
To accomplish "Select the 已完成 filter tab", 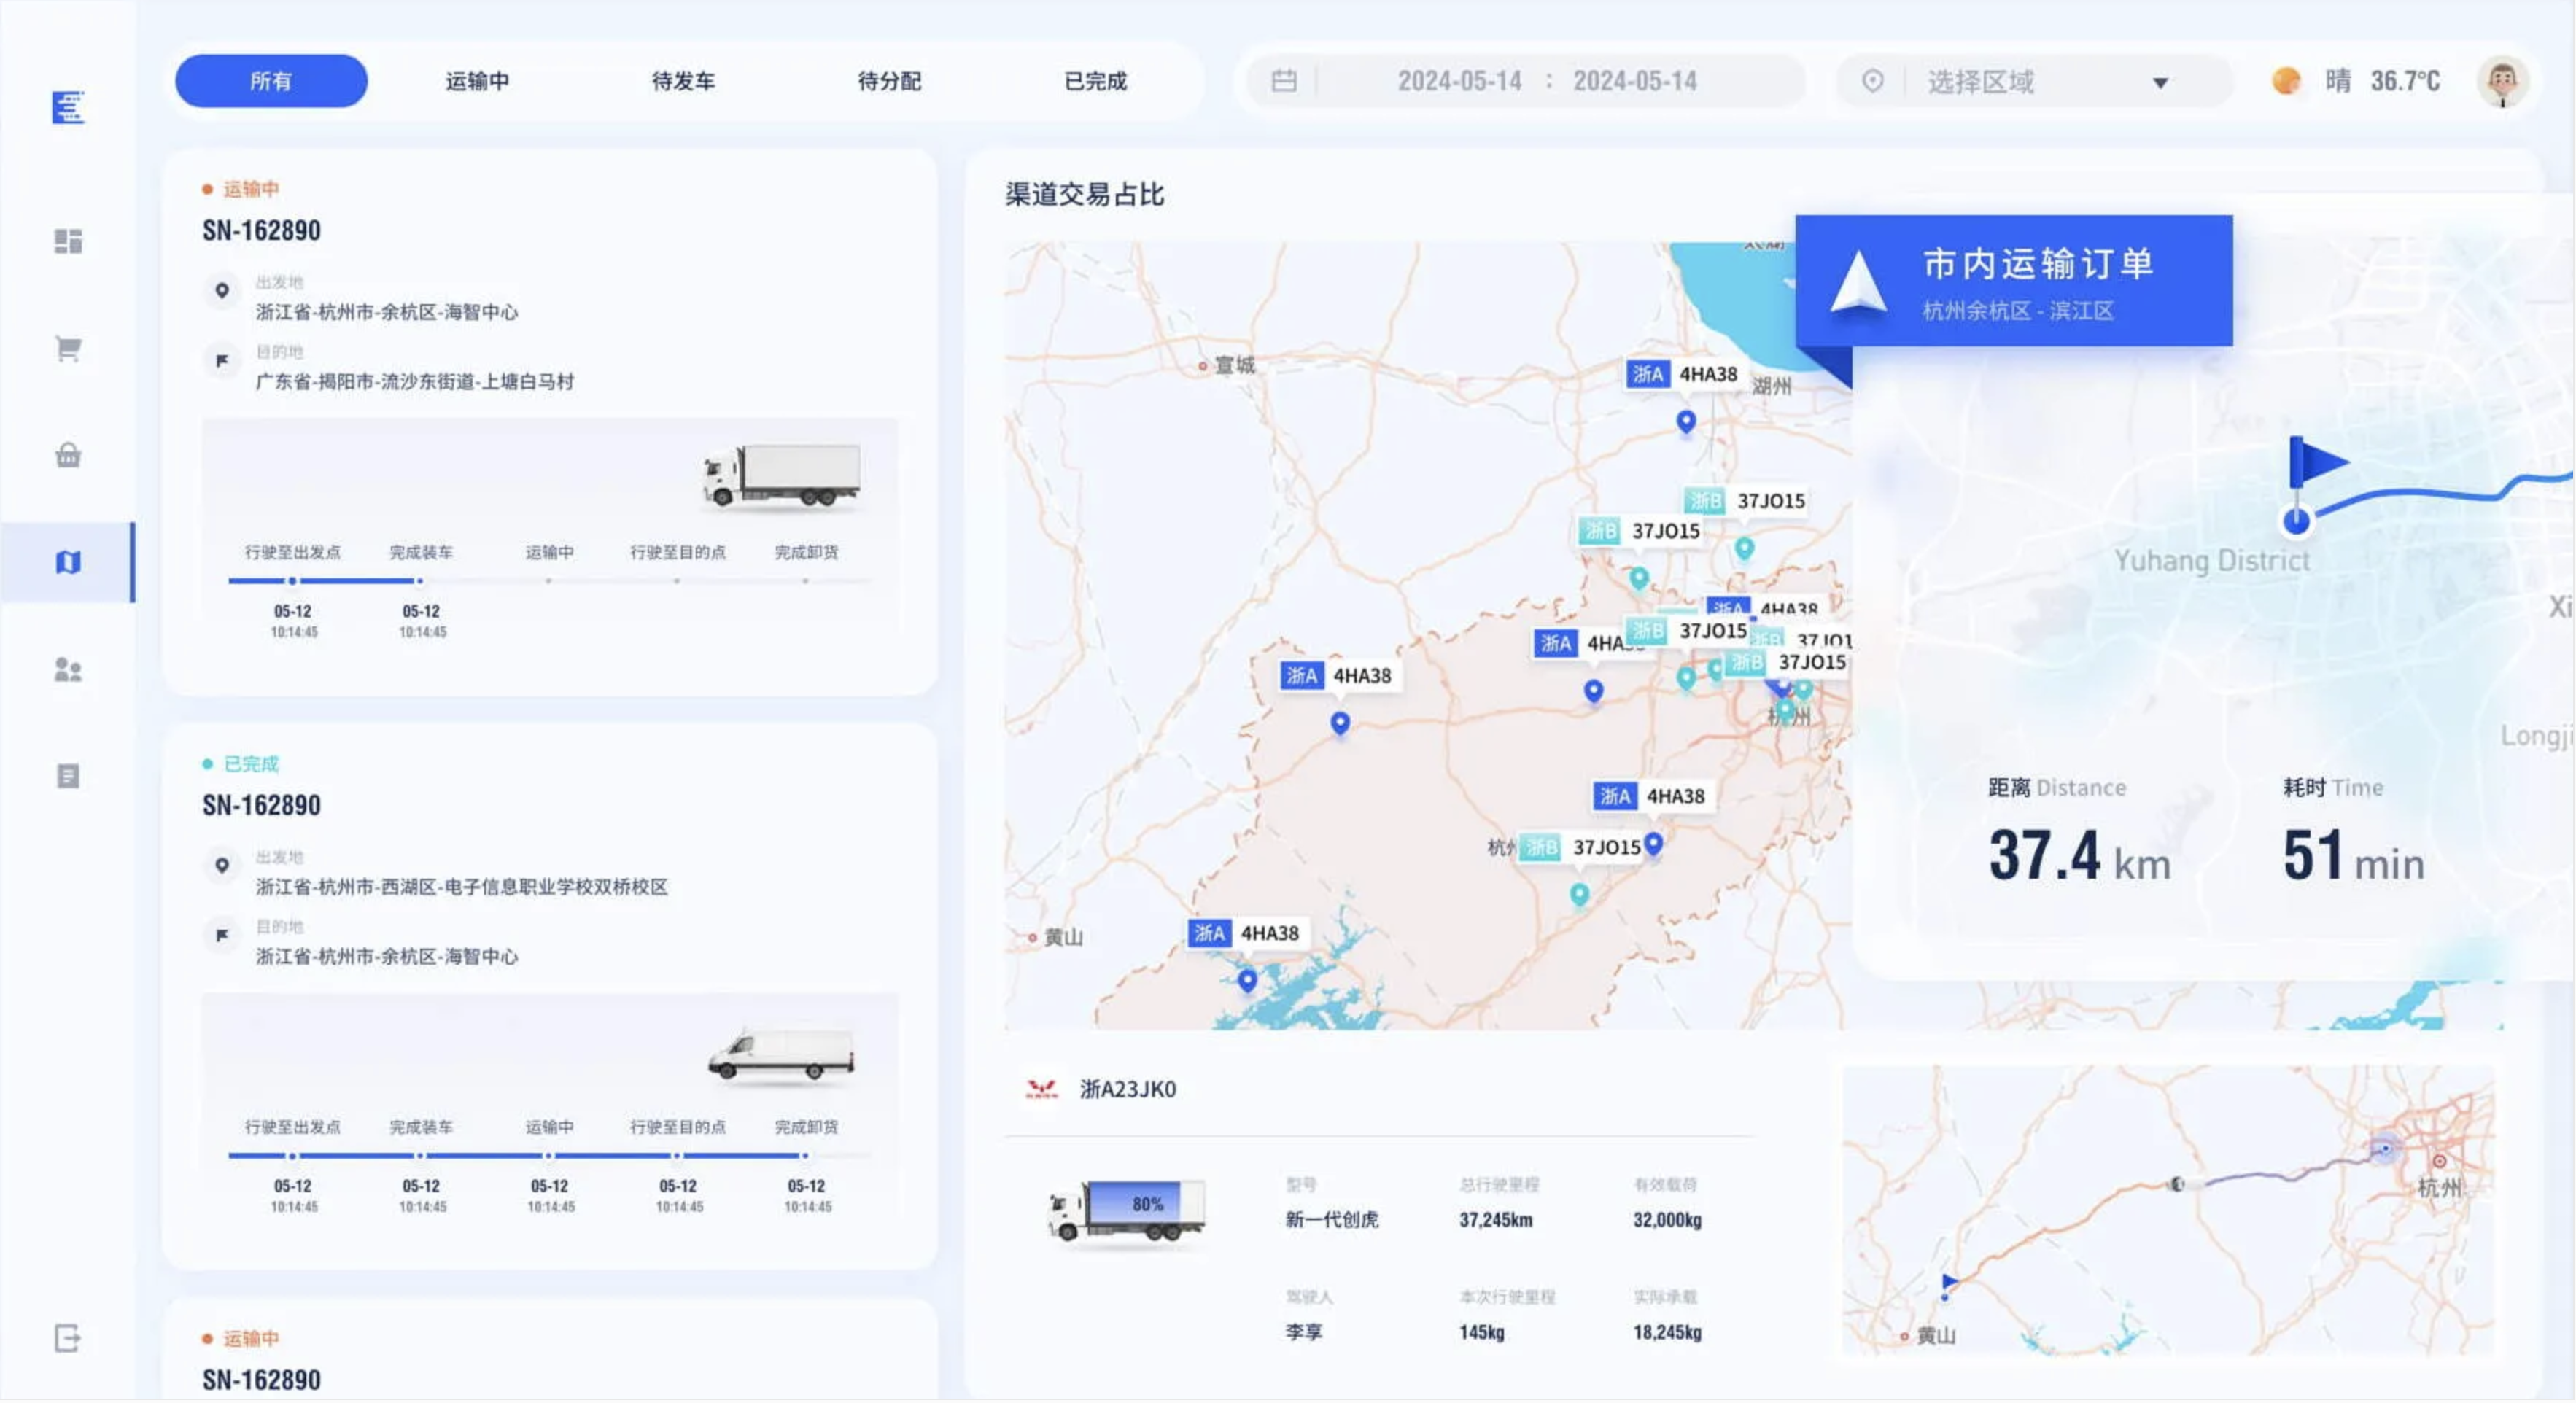I will (x=1095, y=81).
